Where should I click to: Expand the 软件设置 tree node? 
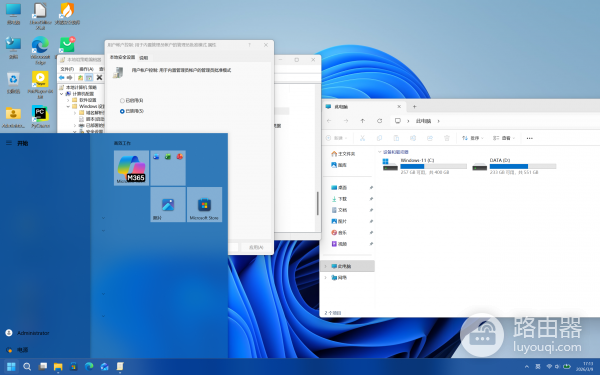coord(68,100)
